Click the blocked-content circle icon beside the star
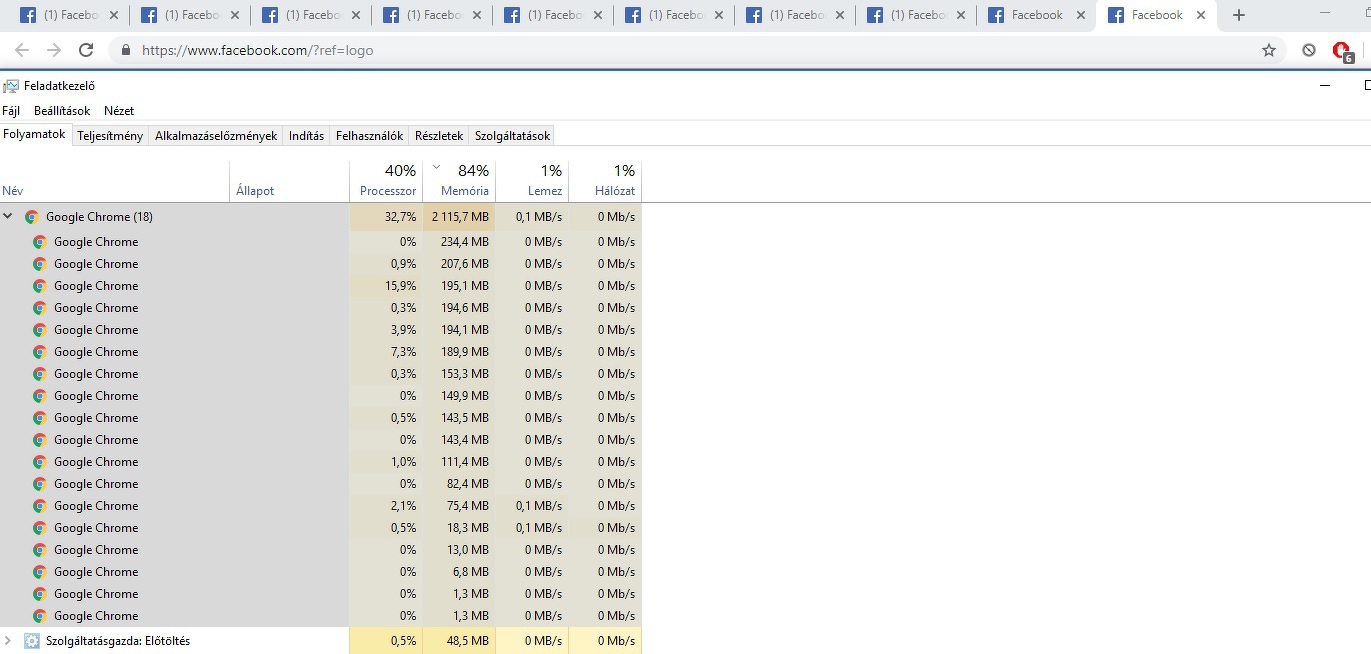This screenshot has width=1371, height=654. coord(1309,50)
